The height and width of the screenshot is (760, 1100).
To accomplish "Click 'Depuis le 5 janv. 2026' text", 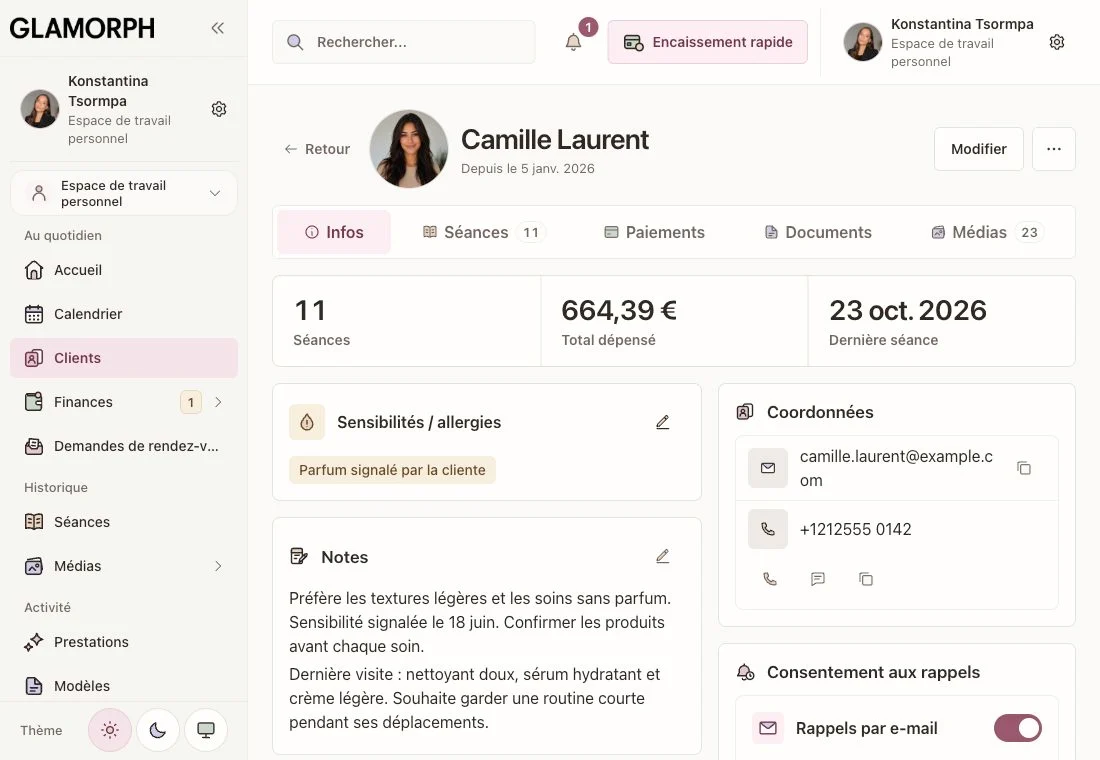I will (x=528, y=168).
